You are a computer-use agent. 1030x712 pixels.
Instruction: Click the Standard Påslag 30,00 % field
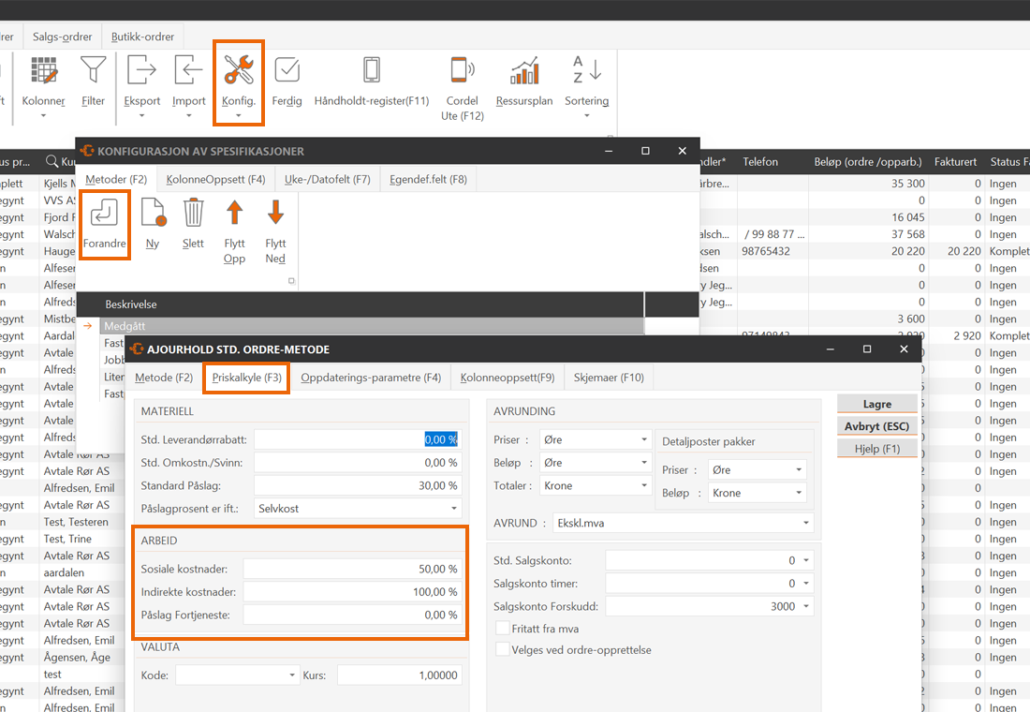357,485
